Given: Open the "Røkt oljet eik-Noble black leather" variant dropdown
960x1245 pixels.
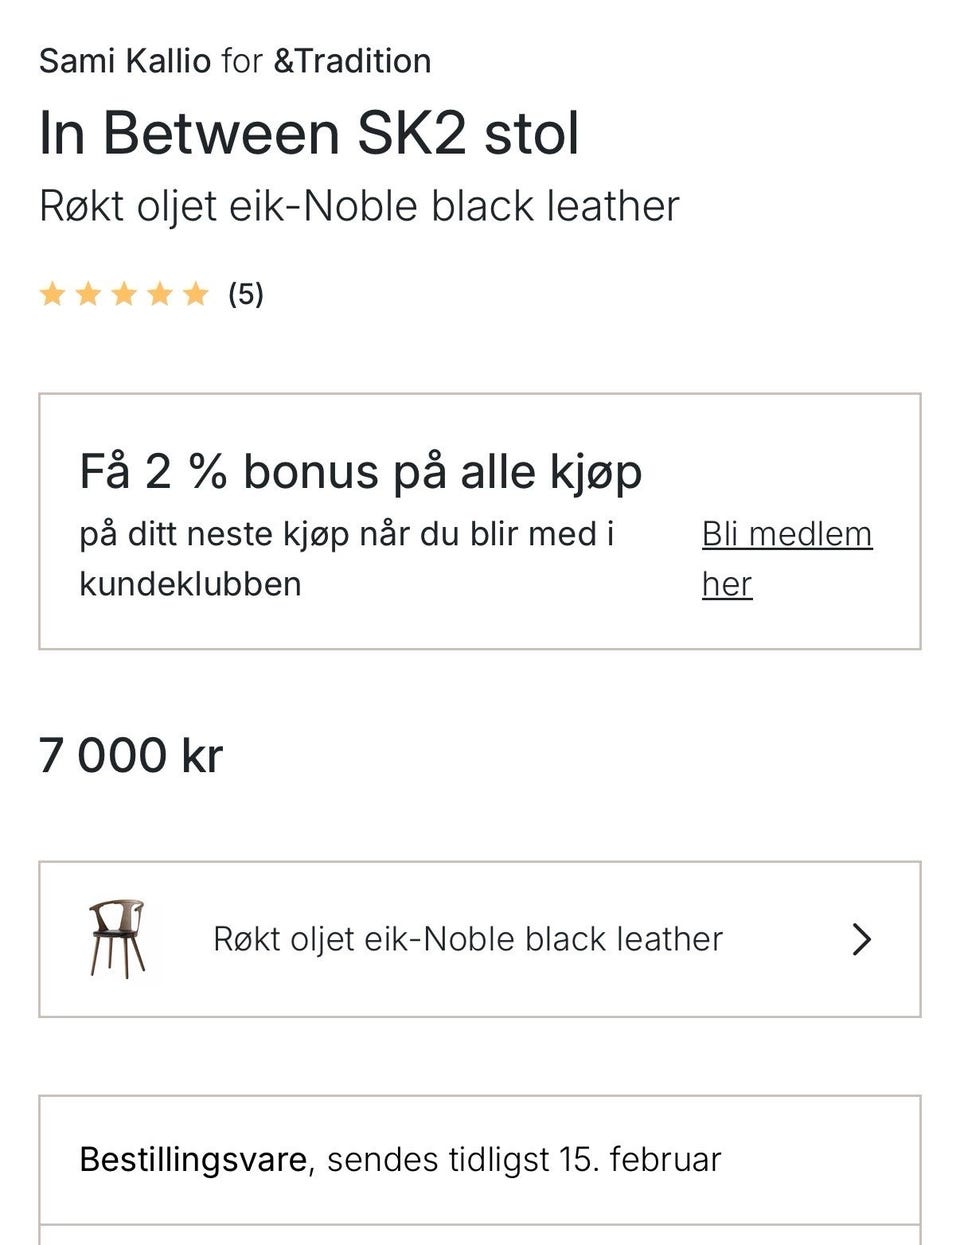Looking at the screenshot, I should click(468, 939).
